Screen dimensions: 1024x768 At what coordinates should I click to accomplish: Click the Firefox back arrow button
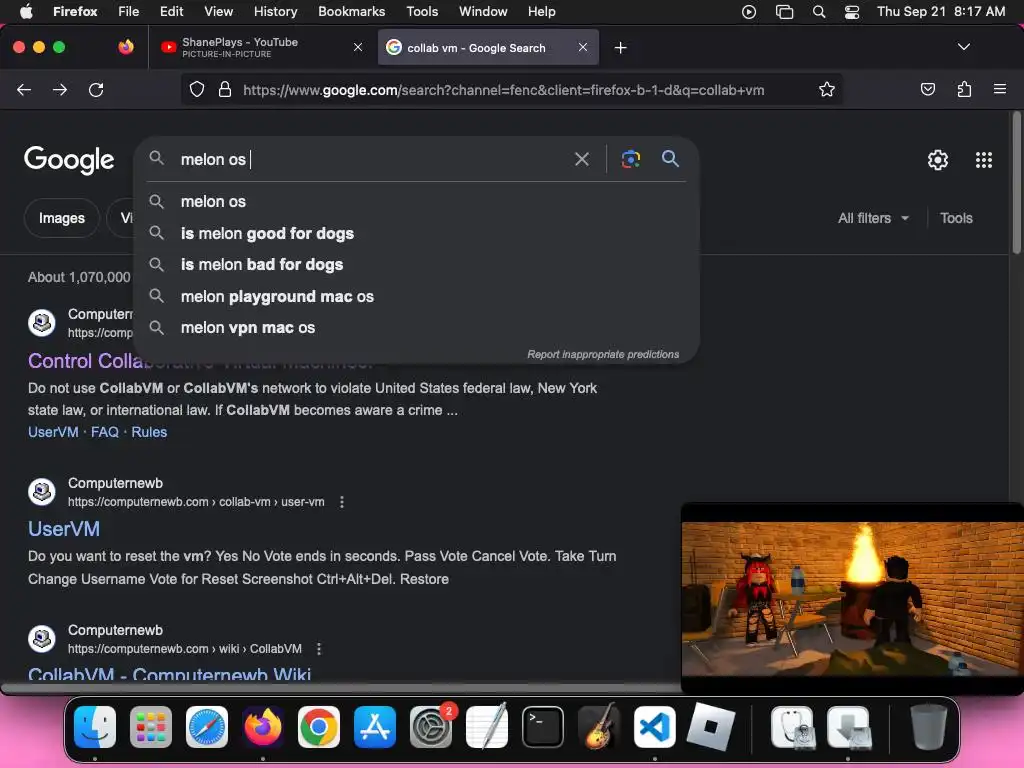pos(24,89)
